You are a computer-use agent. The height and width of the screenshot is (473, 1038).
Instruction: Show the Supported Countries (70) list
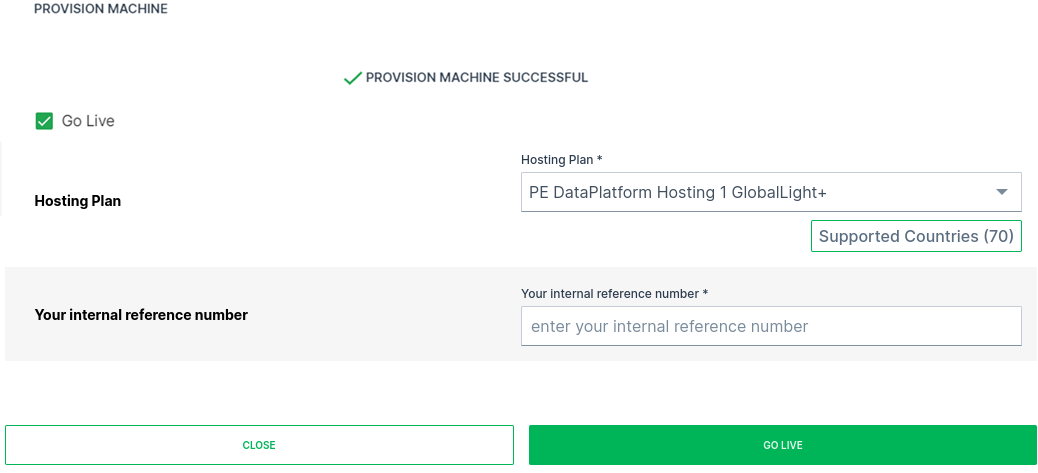point(916,236)
